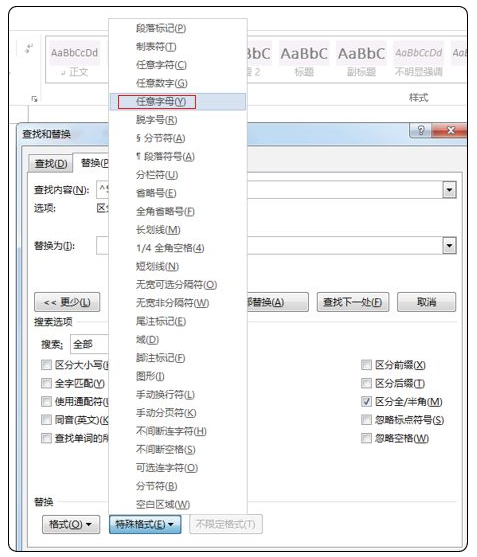Screen dimensions: 477x557
Task: Enable 区分前缀(X) checkbox
Action: tap(366, 365)
